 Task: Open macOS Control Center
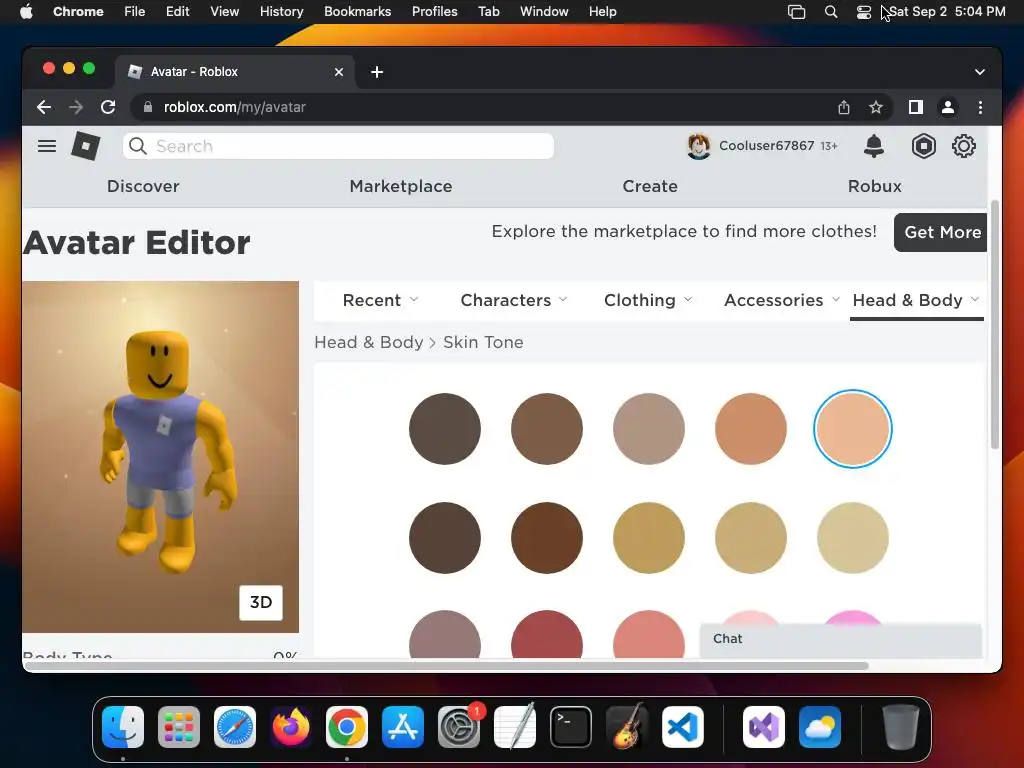click(x=863, y=12)
